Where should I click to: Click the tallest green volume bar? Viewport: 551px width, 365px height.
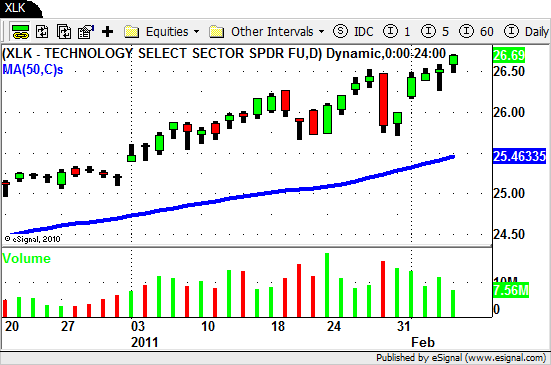coord(327,285)
